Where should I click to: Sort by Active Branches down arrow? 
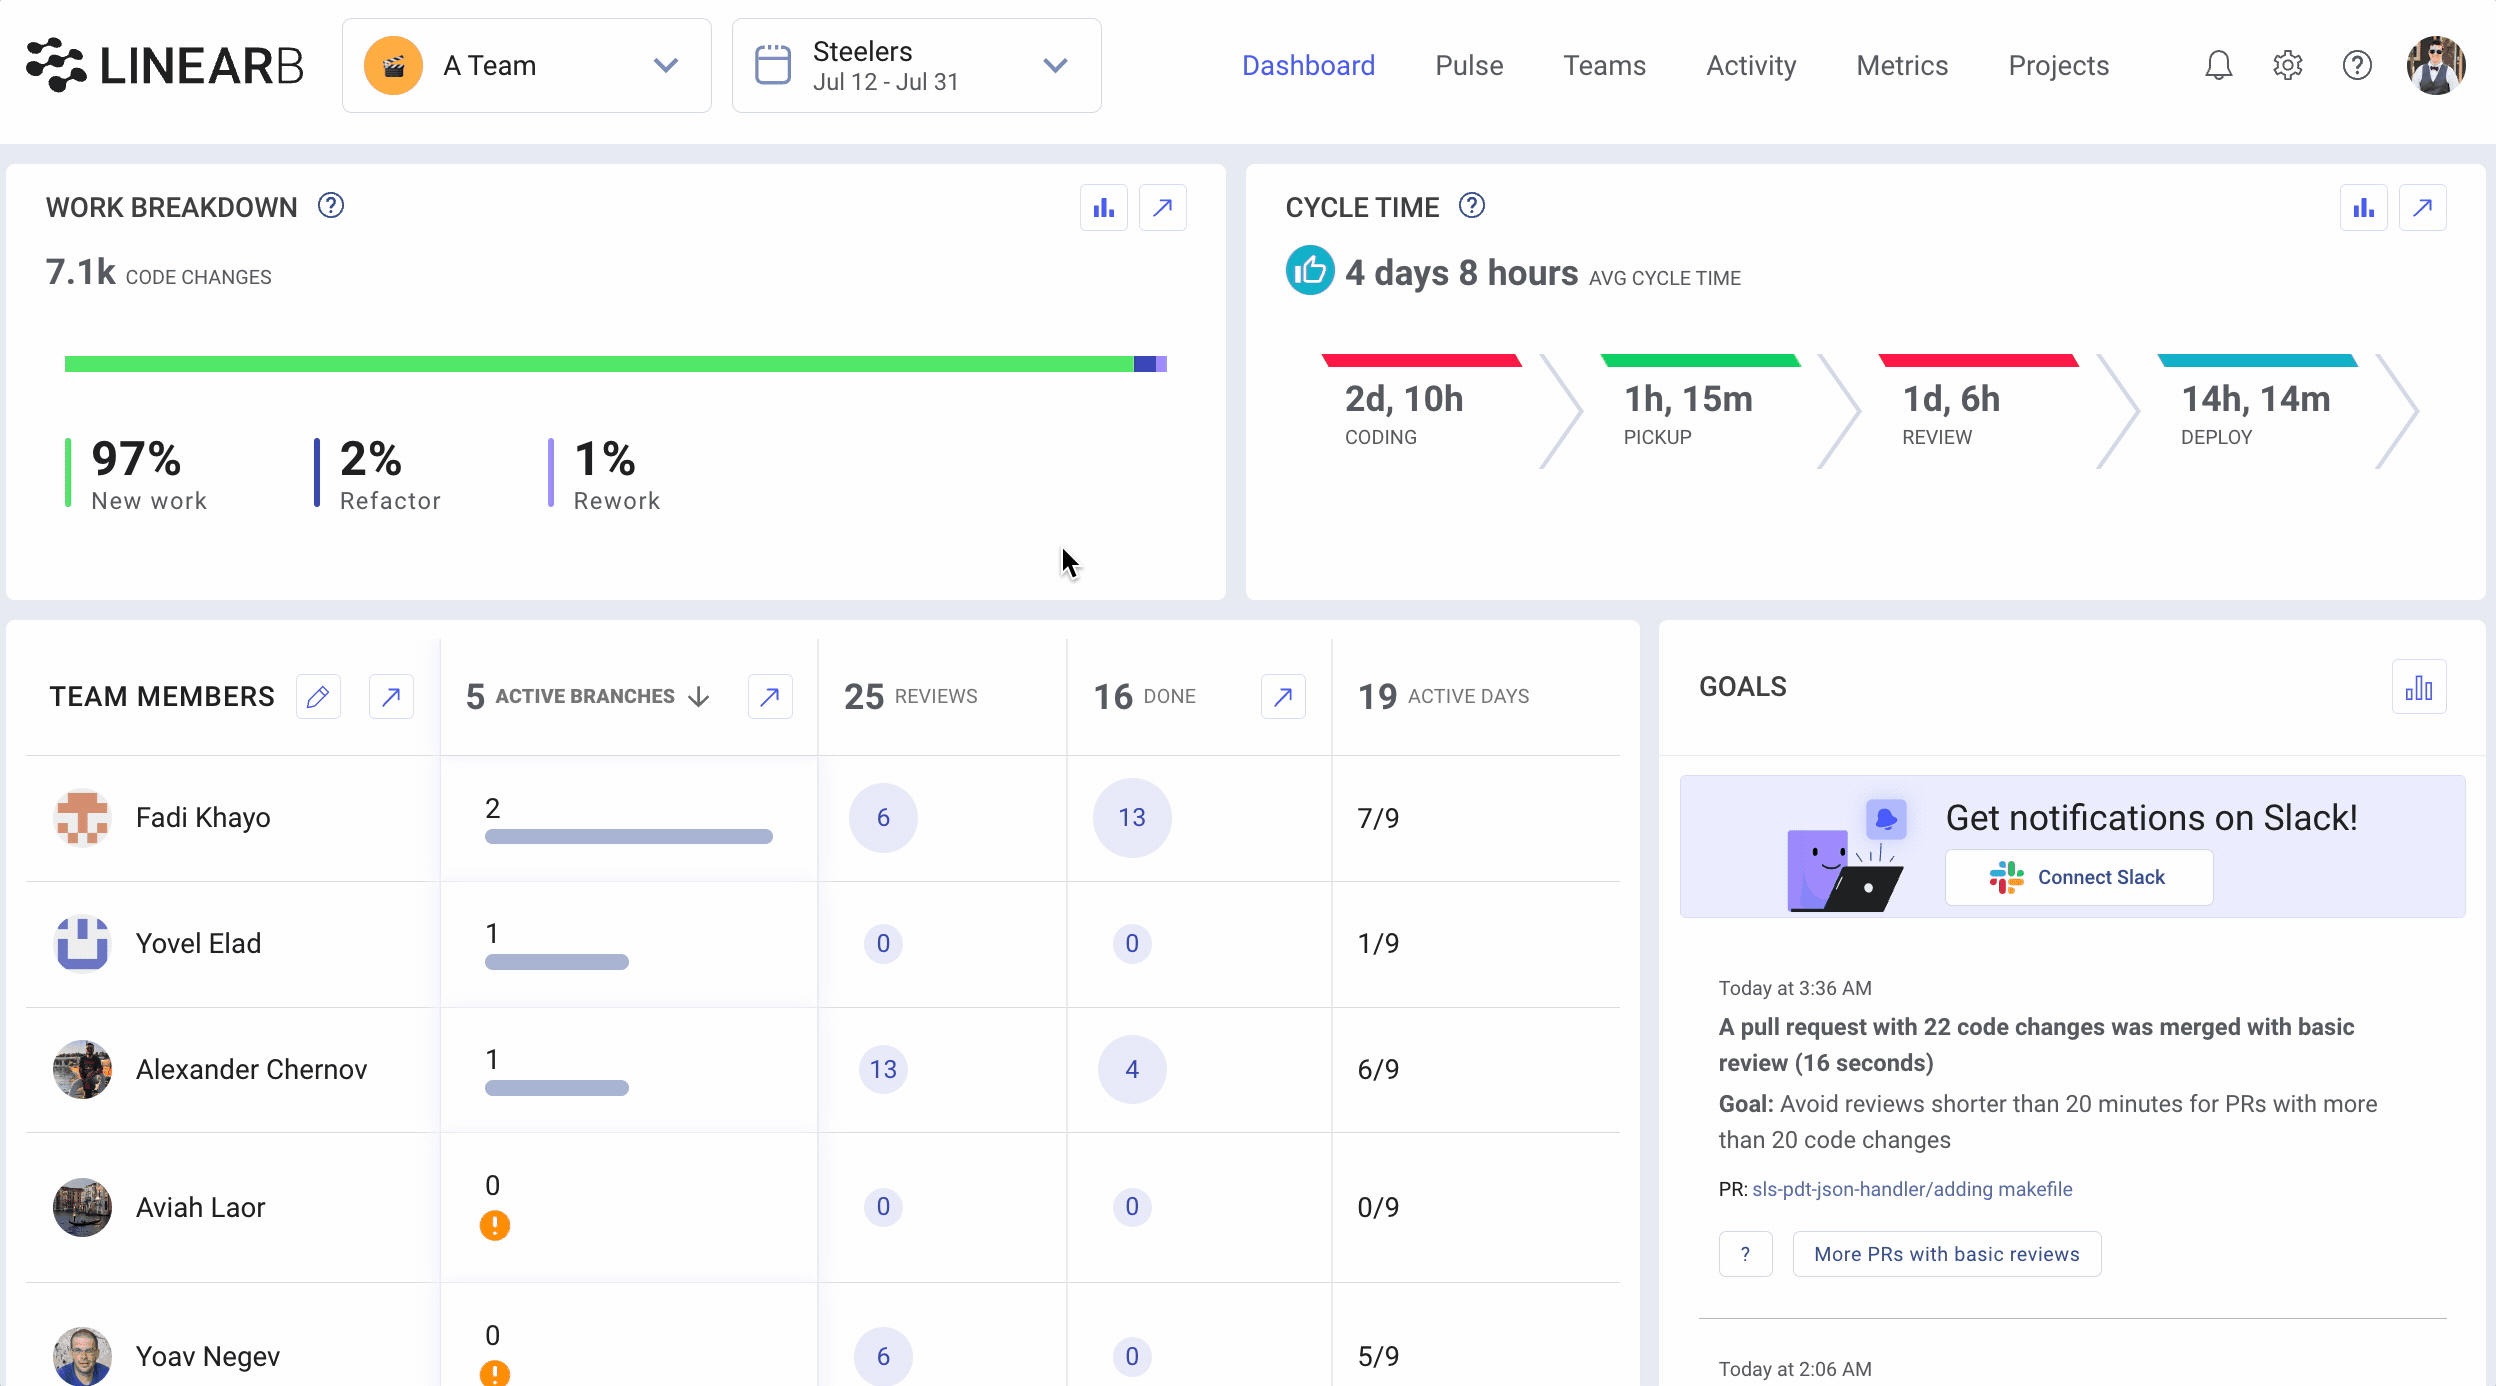pos(699,697)
